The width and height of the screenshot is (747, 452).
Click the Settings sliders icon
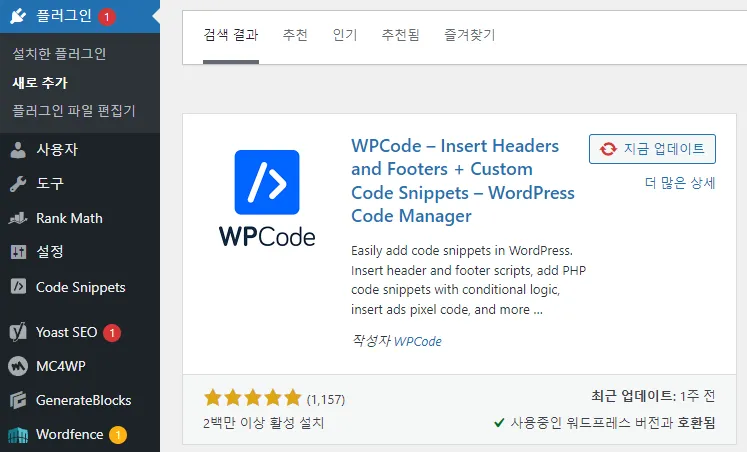click(18, 251)
